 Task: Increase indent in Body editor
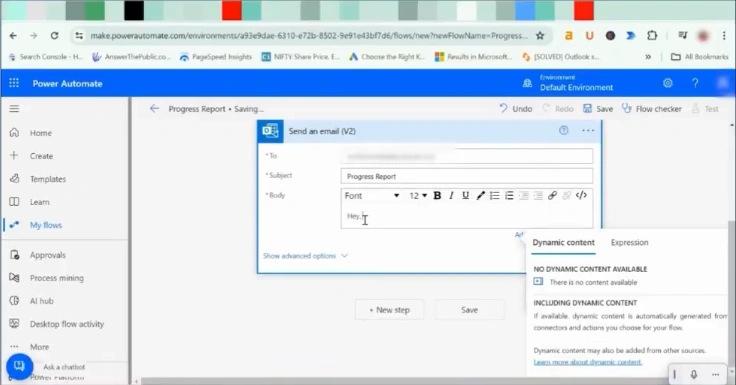538,195
